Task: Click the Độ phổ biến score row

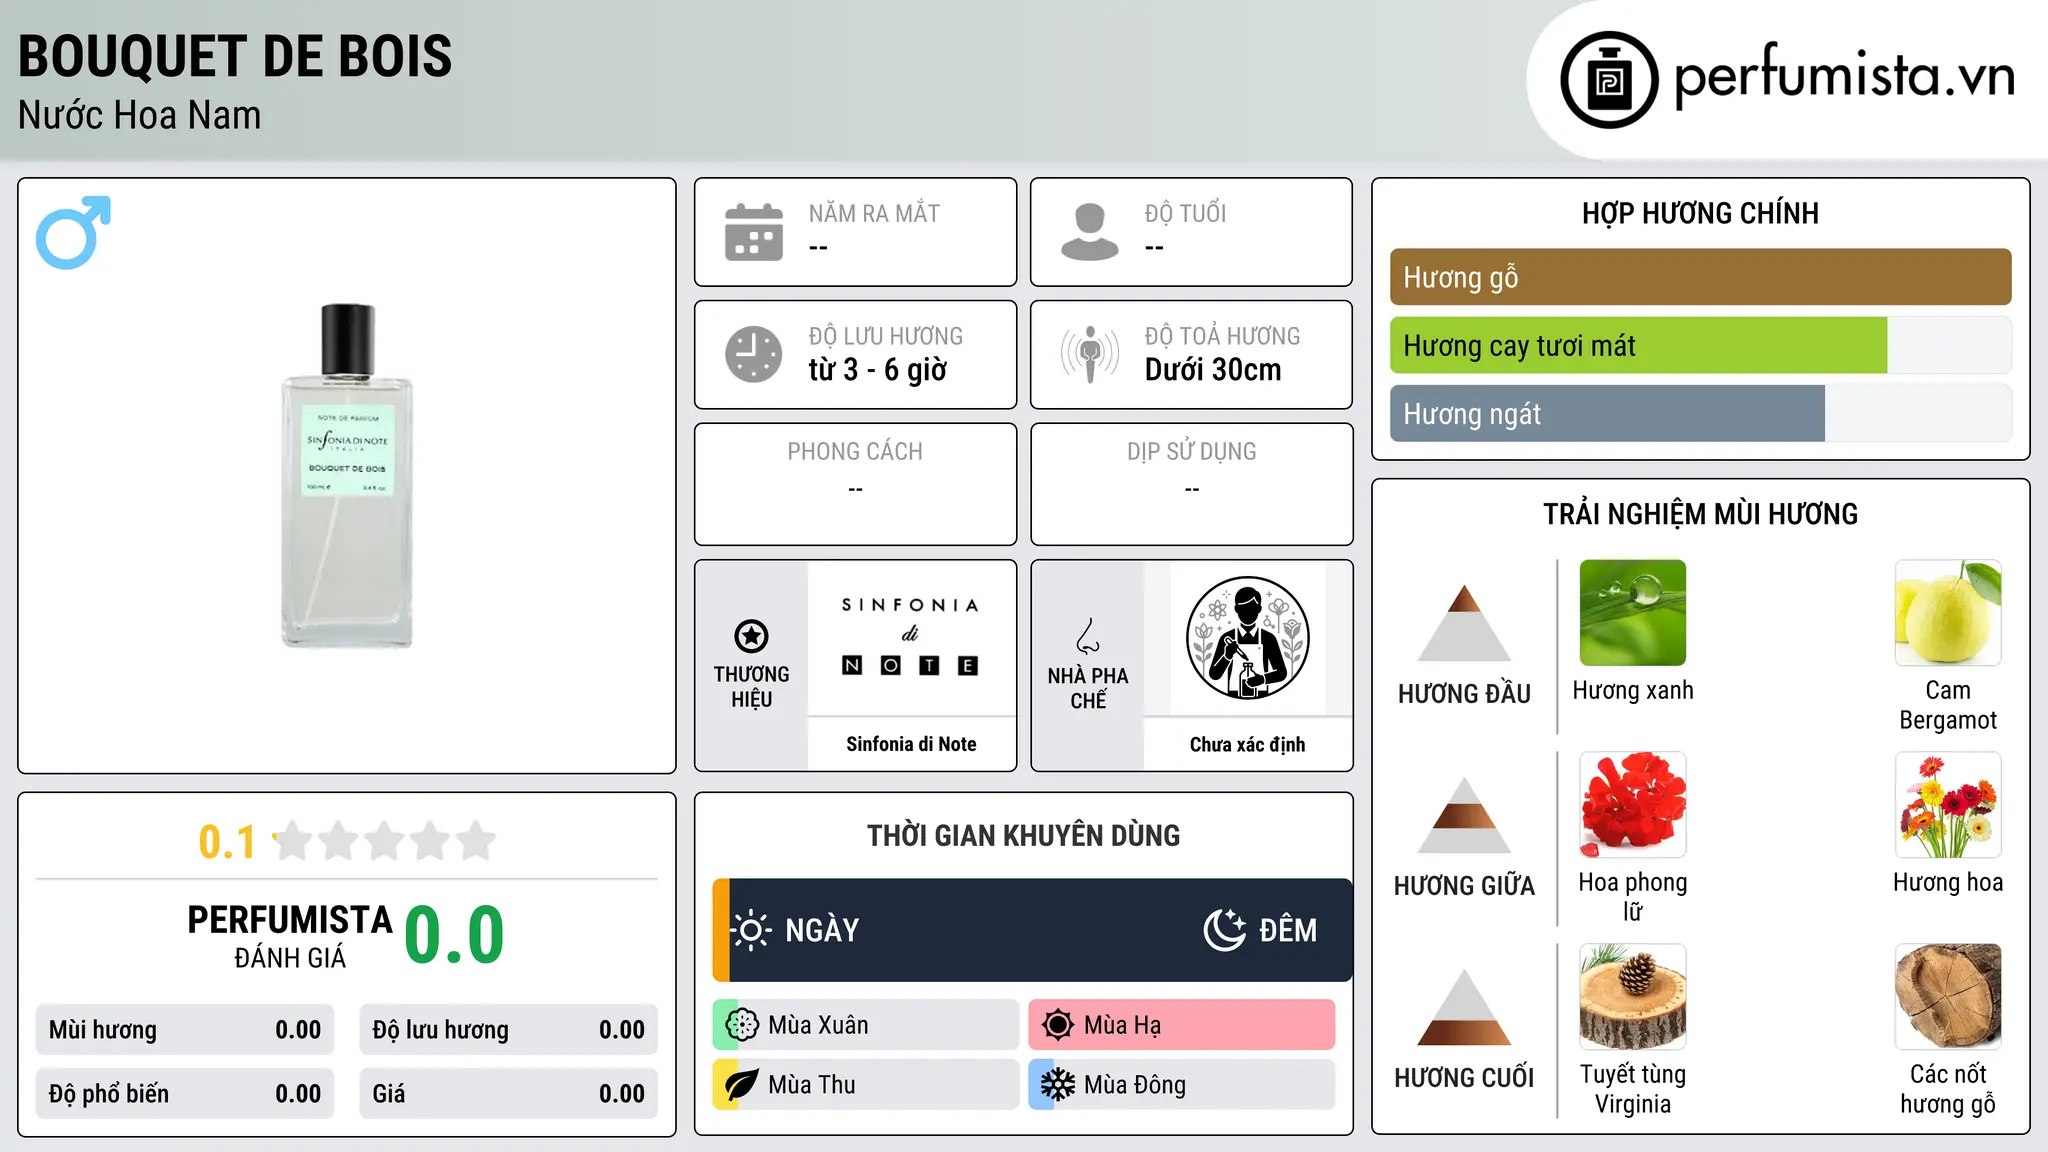Action: coord(185,1094)
